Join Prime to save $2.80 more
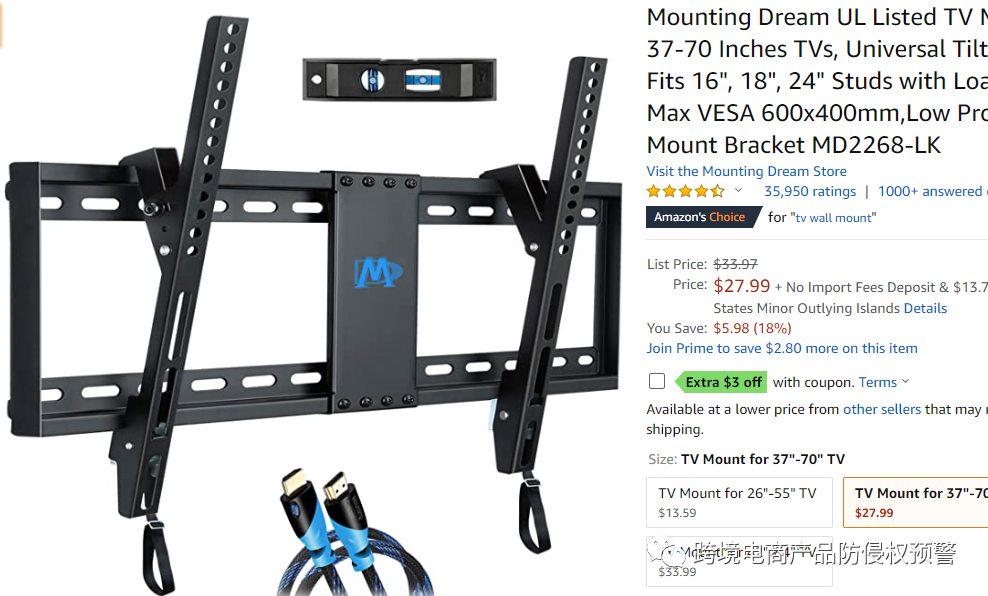988x596 pixels. (781, 348)
